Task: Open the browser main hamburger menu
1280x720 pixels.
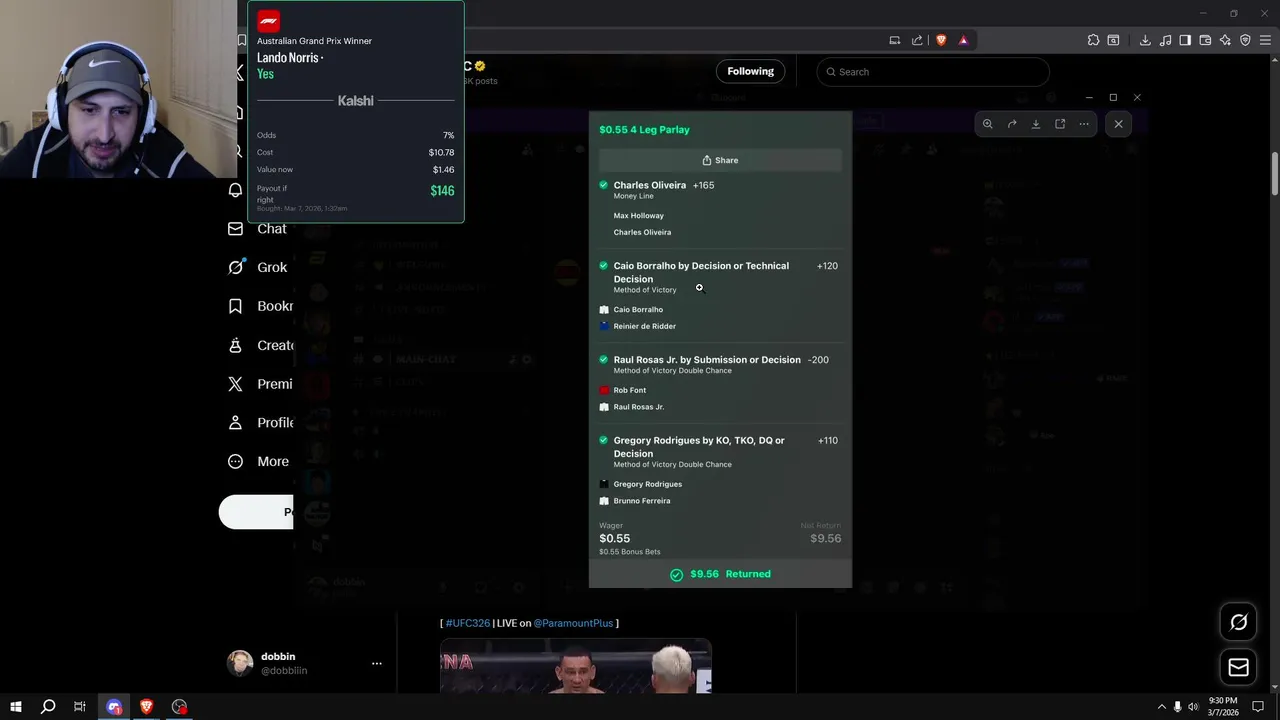Action: [1265, 40]
